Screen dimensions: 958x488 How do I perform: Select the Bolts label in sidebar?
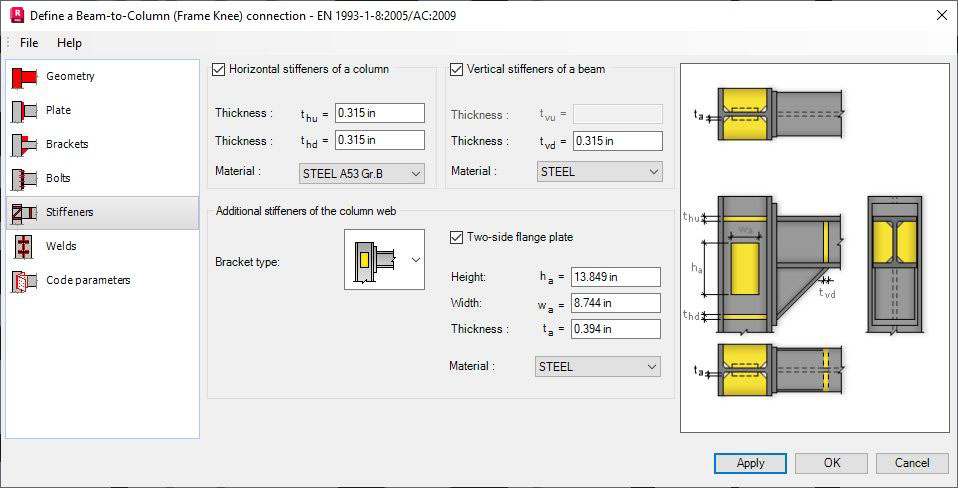pos(58,178)
